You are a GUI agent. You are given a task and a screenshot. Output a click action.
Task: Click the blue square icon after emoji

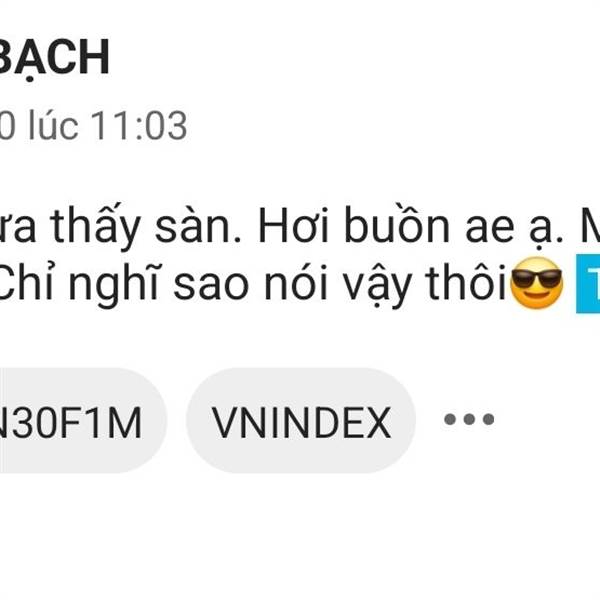pyautogui.click(x=588, y=283)
